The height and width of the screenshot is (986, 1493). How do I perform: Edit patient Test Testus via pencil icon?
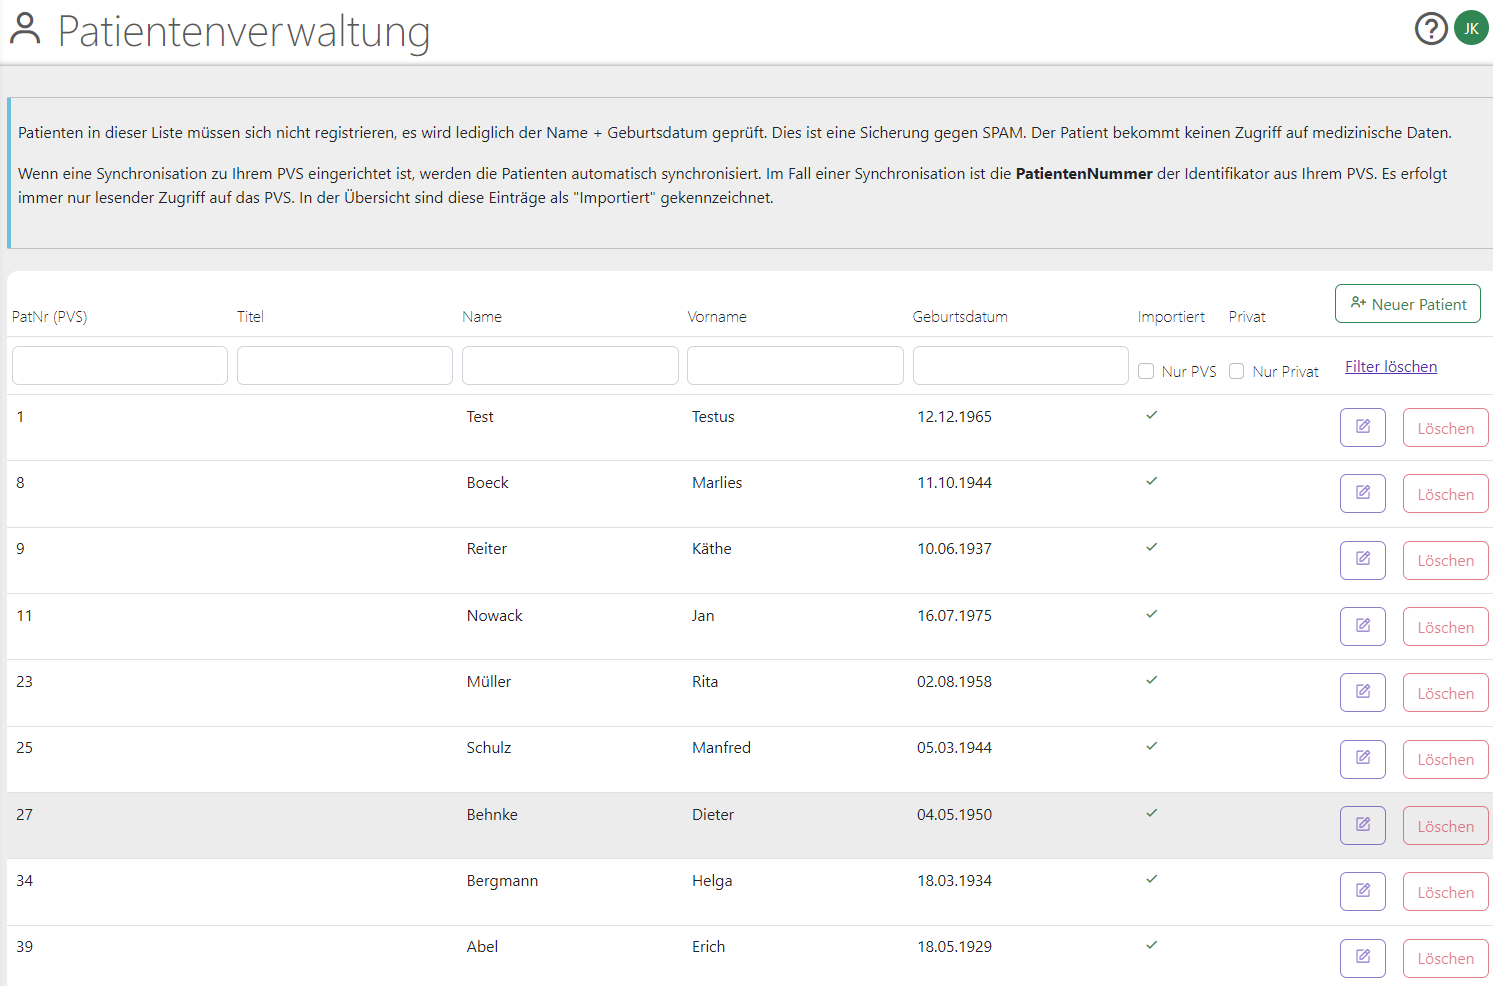click(x=1362, y=427)
